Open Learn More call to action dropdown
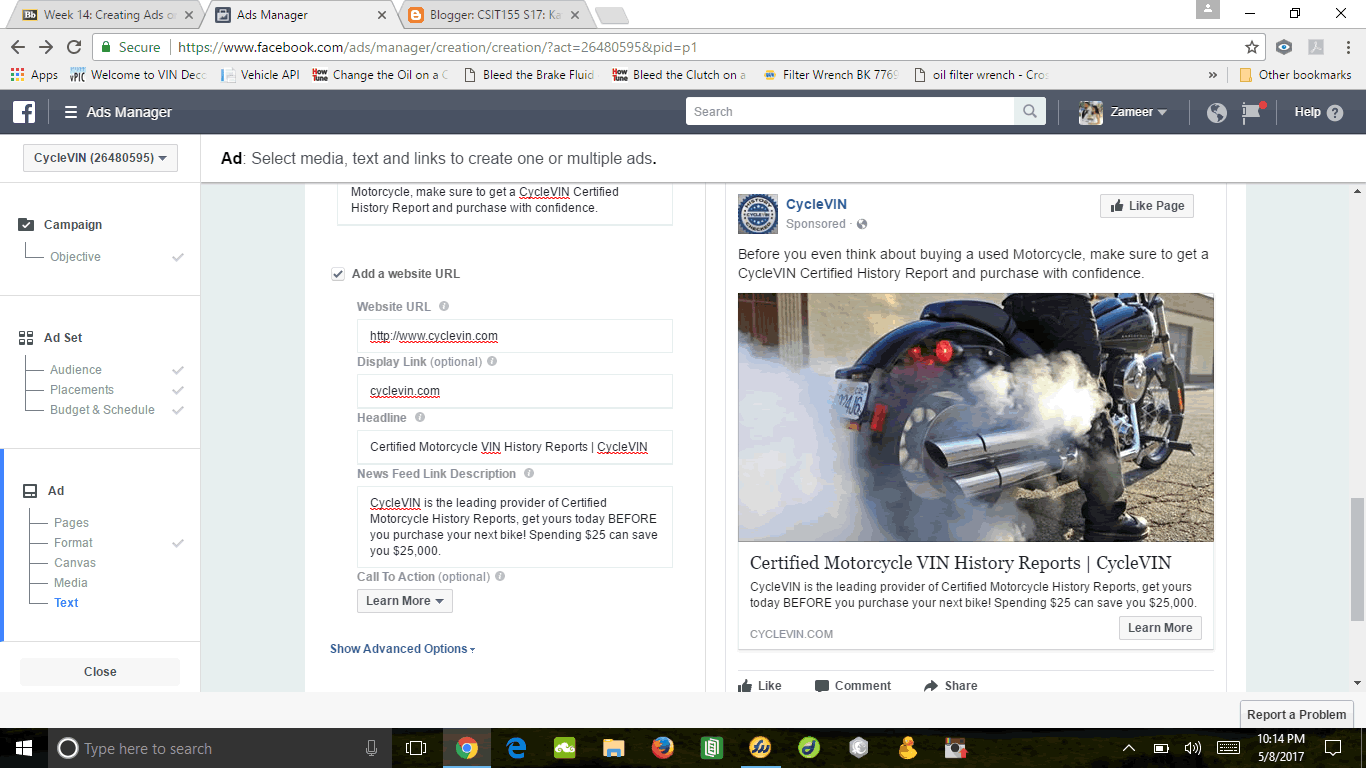 click(x=405, y=601)
